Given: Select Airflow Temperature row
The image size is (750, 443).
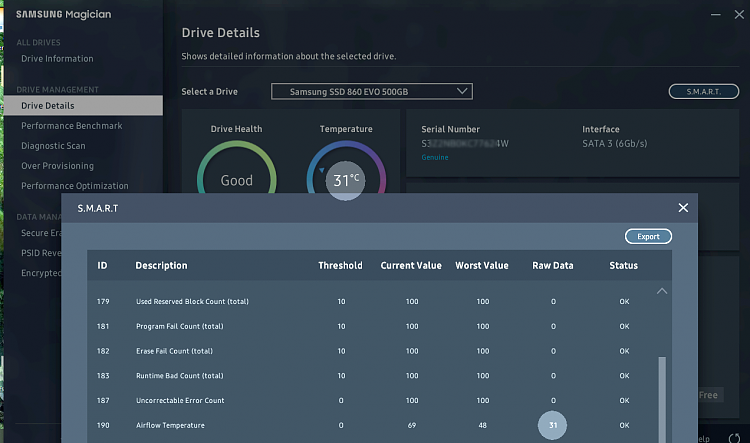Looking at the screenshot, I should [372, 425].
